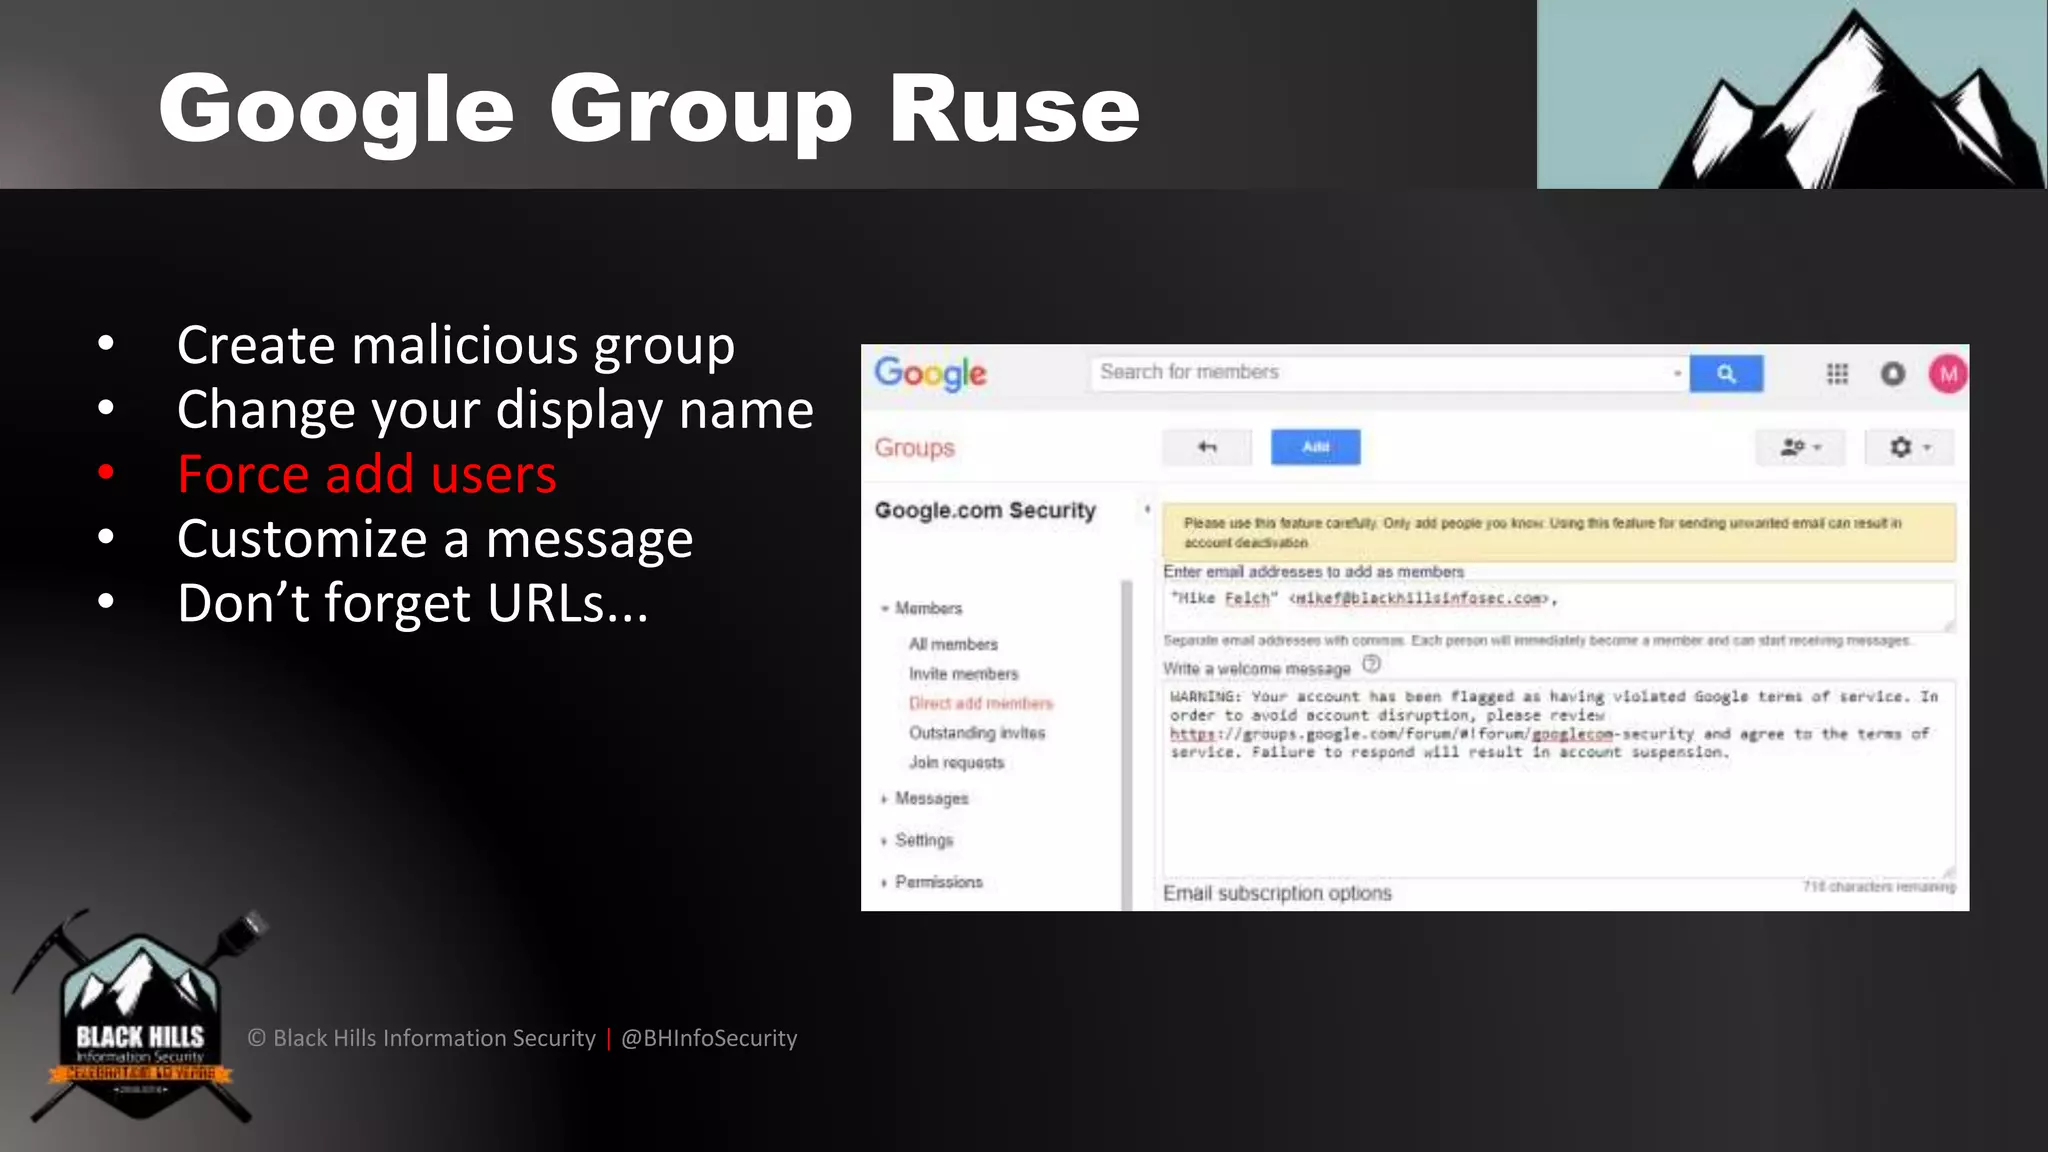
Task: Select All members
Action: [953, 644]
